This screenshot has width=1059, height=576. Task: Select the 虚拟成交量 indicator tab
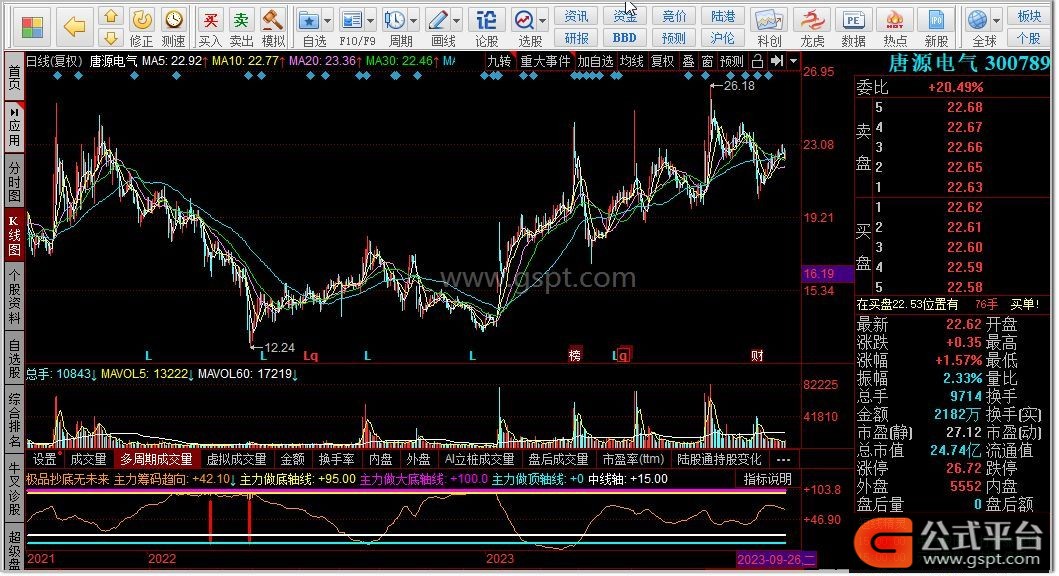[236, 459]
